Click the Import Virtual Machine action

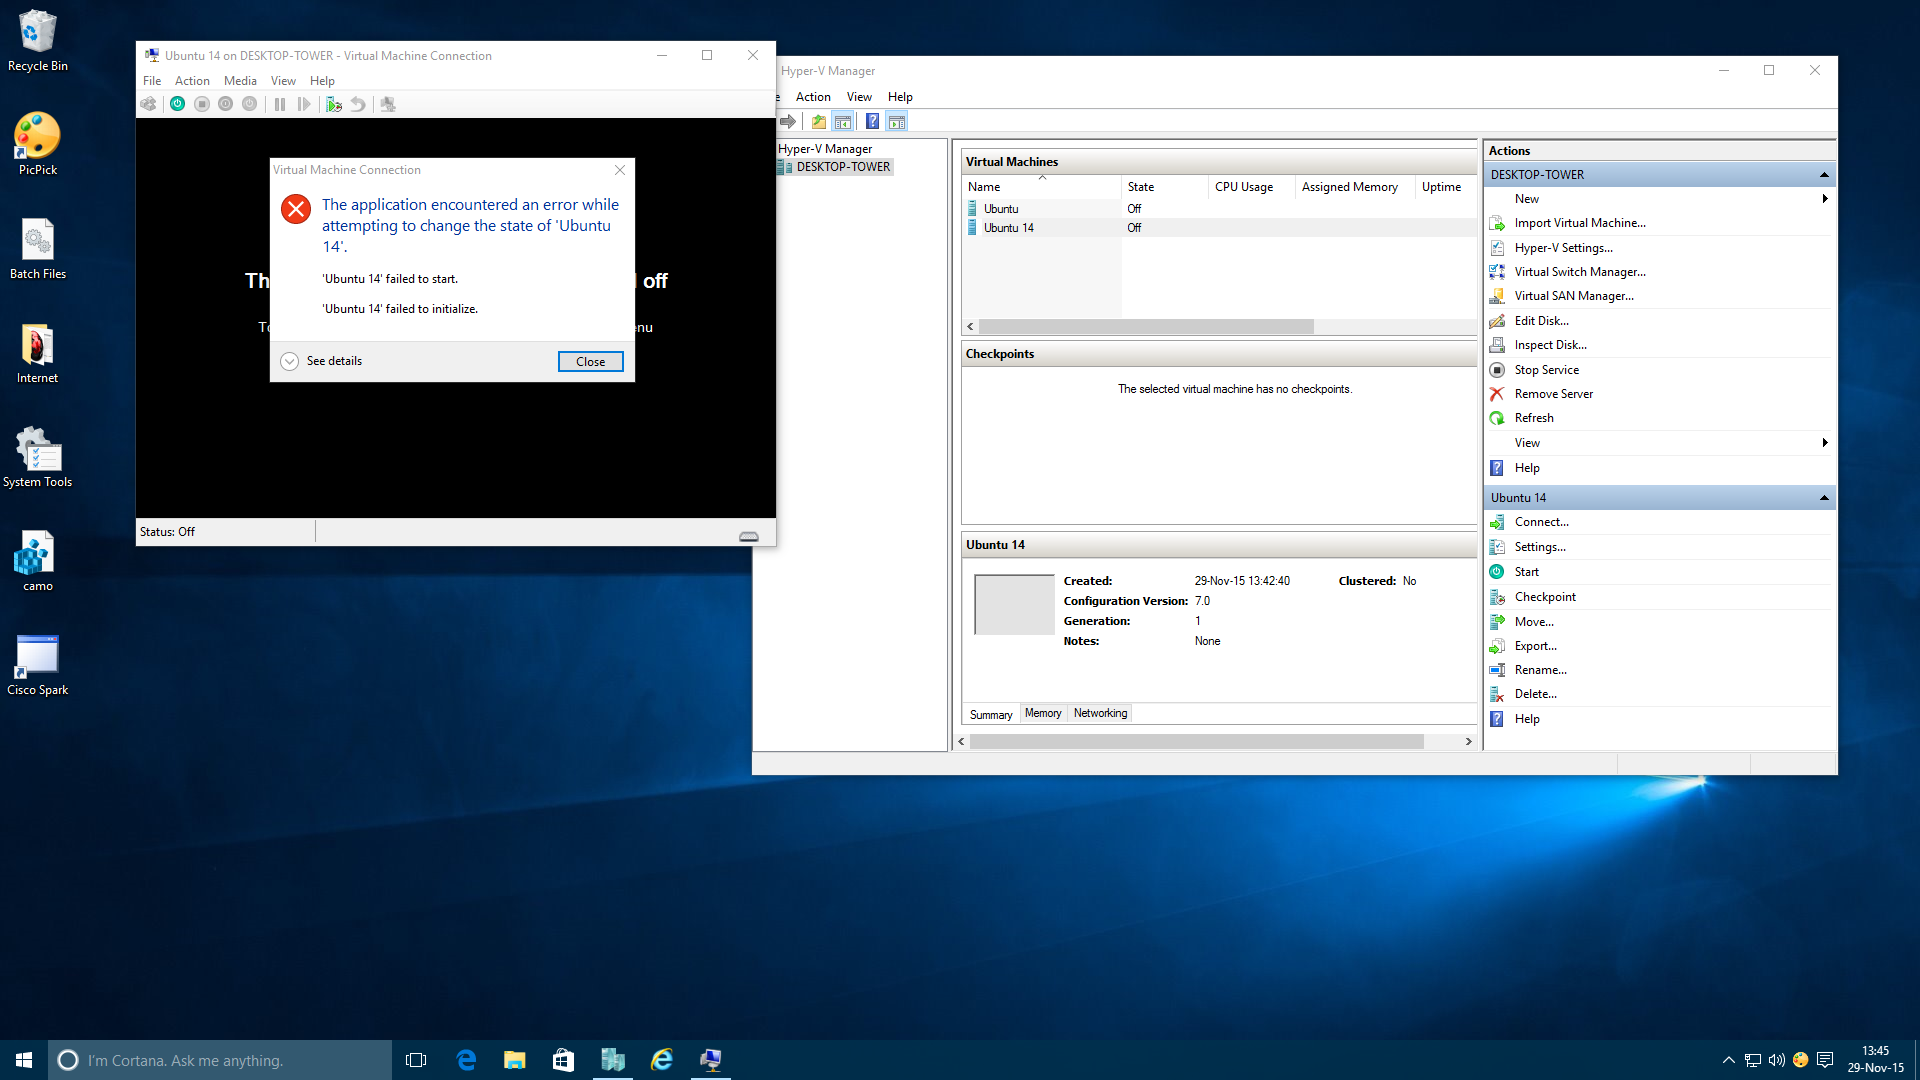pos(1579,223)
